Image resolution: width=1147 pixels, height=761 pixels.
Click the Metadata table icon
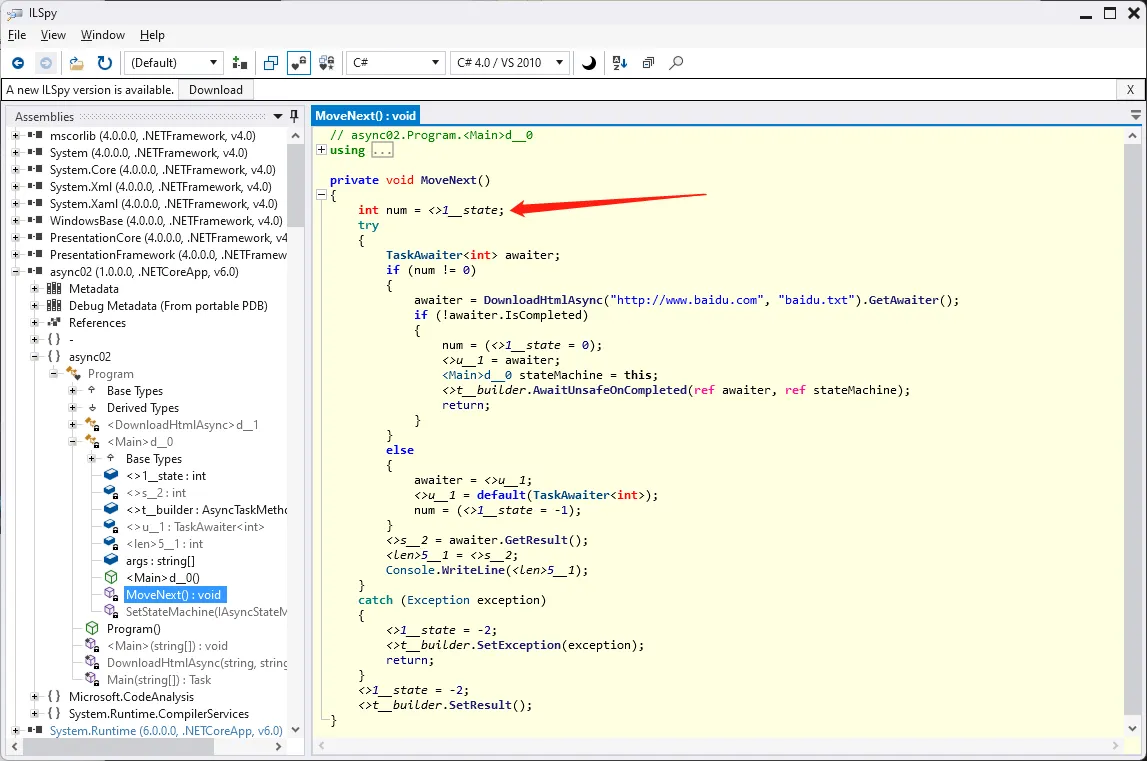point(54,288)
